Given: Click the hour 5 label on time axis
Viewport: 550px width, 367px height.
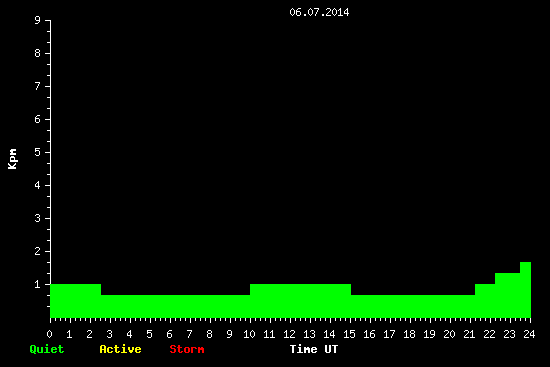Looking at the screenshot, I should (149, 334).
